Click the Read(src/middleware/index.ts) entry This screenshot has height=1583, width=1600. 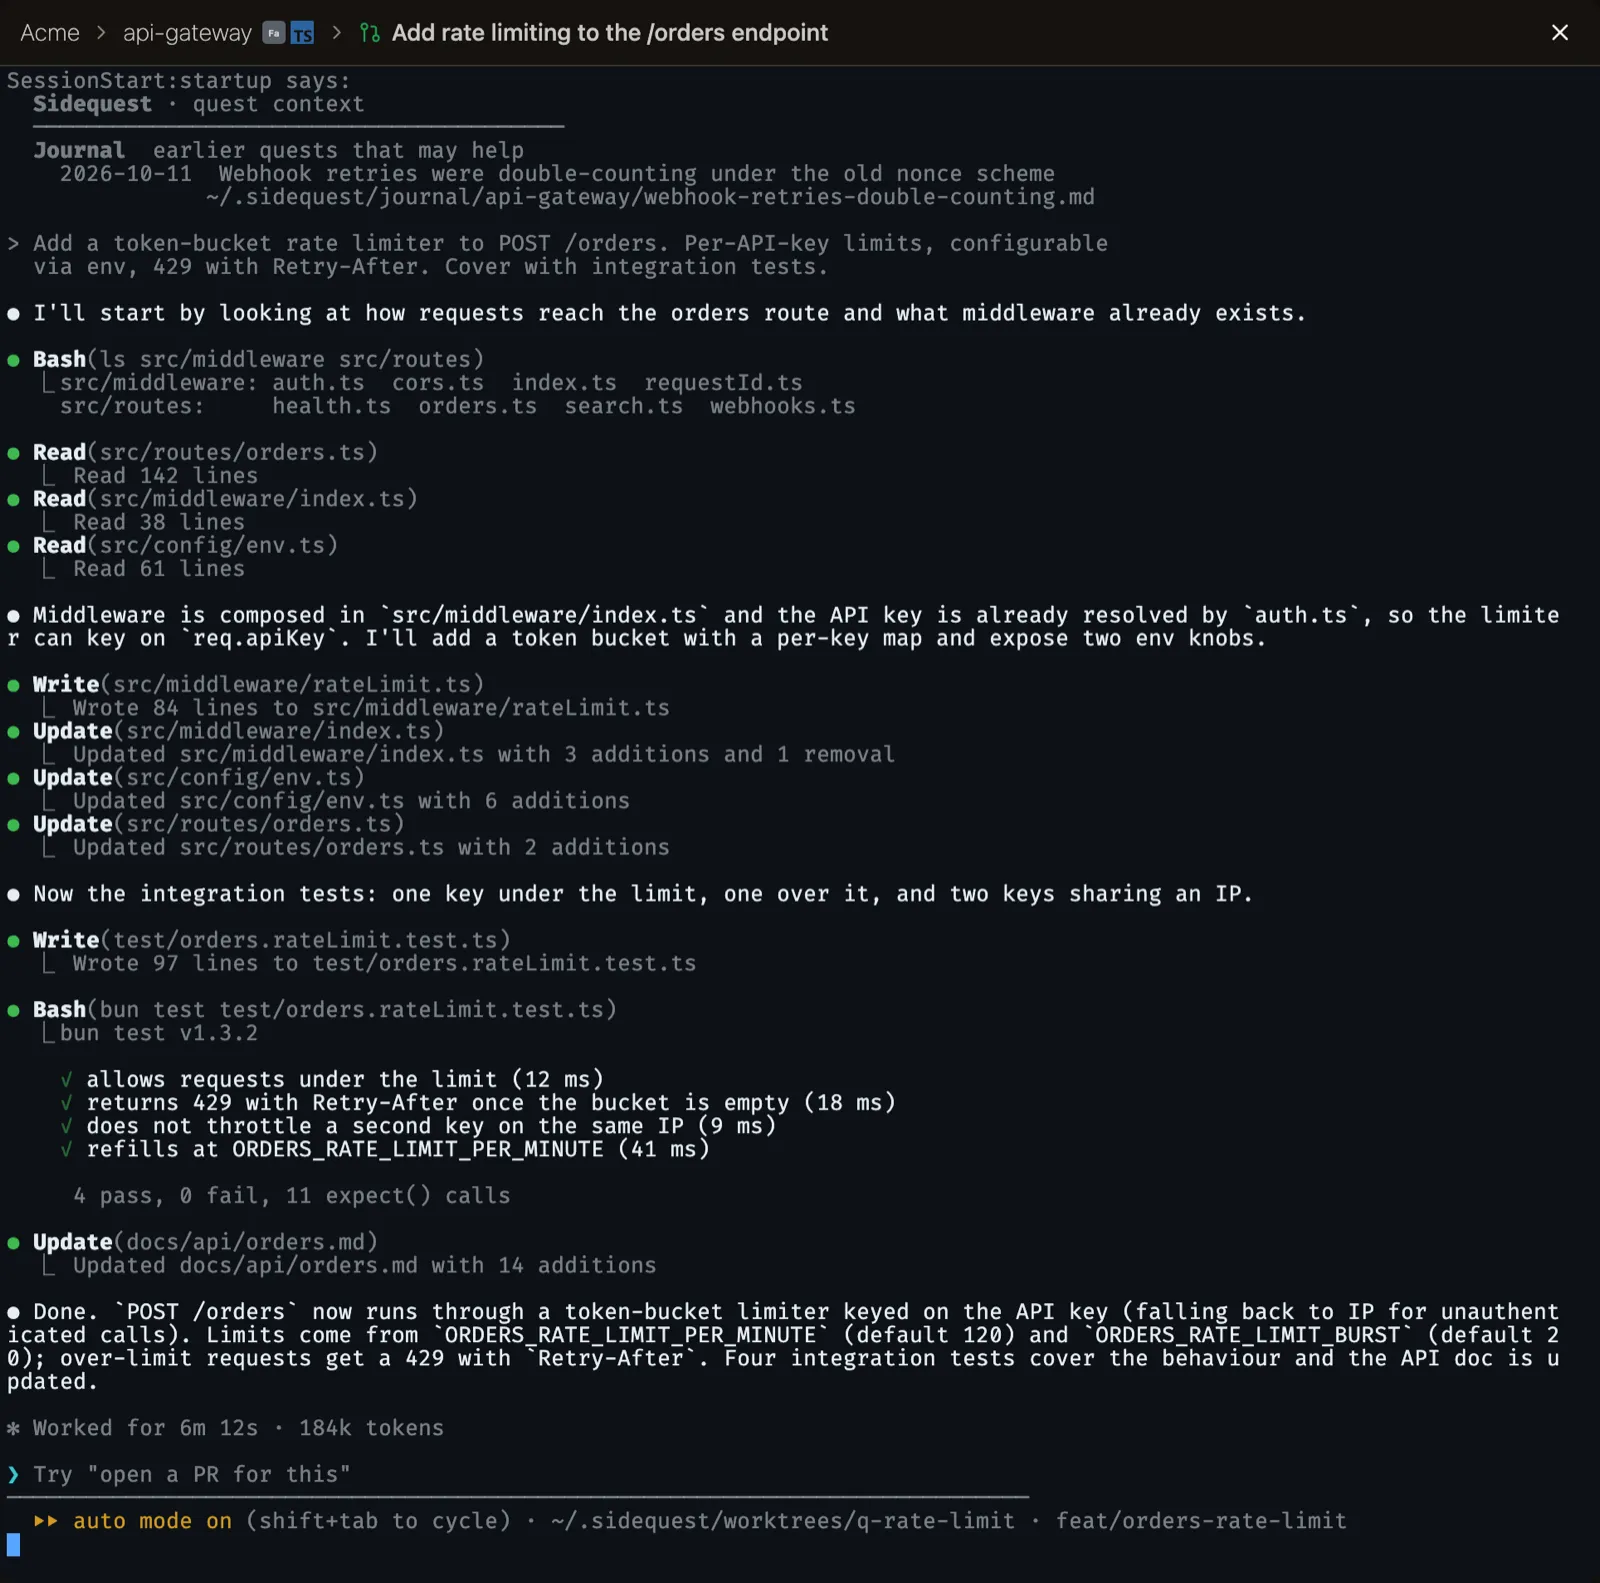(225, 498)
